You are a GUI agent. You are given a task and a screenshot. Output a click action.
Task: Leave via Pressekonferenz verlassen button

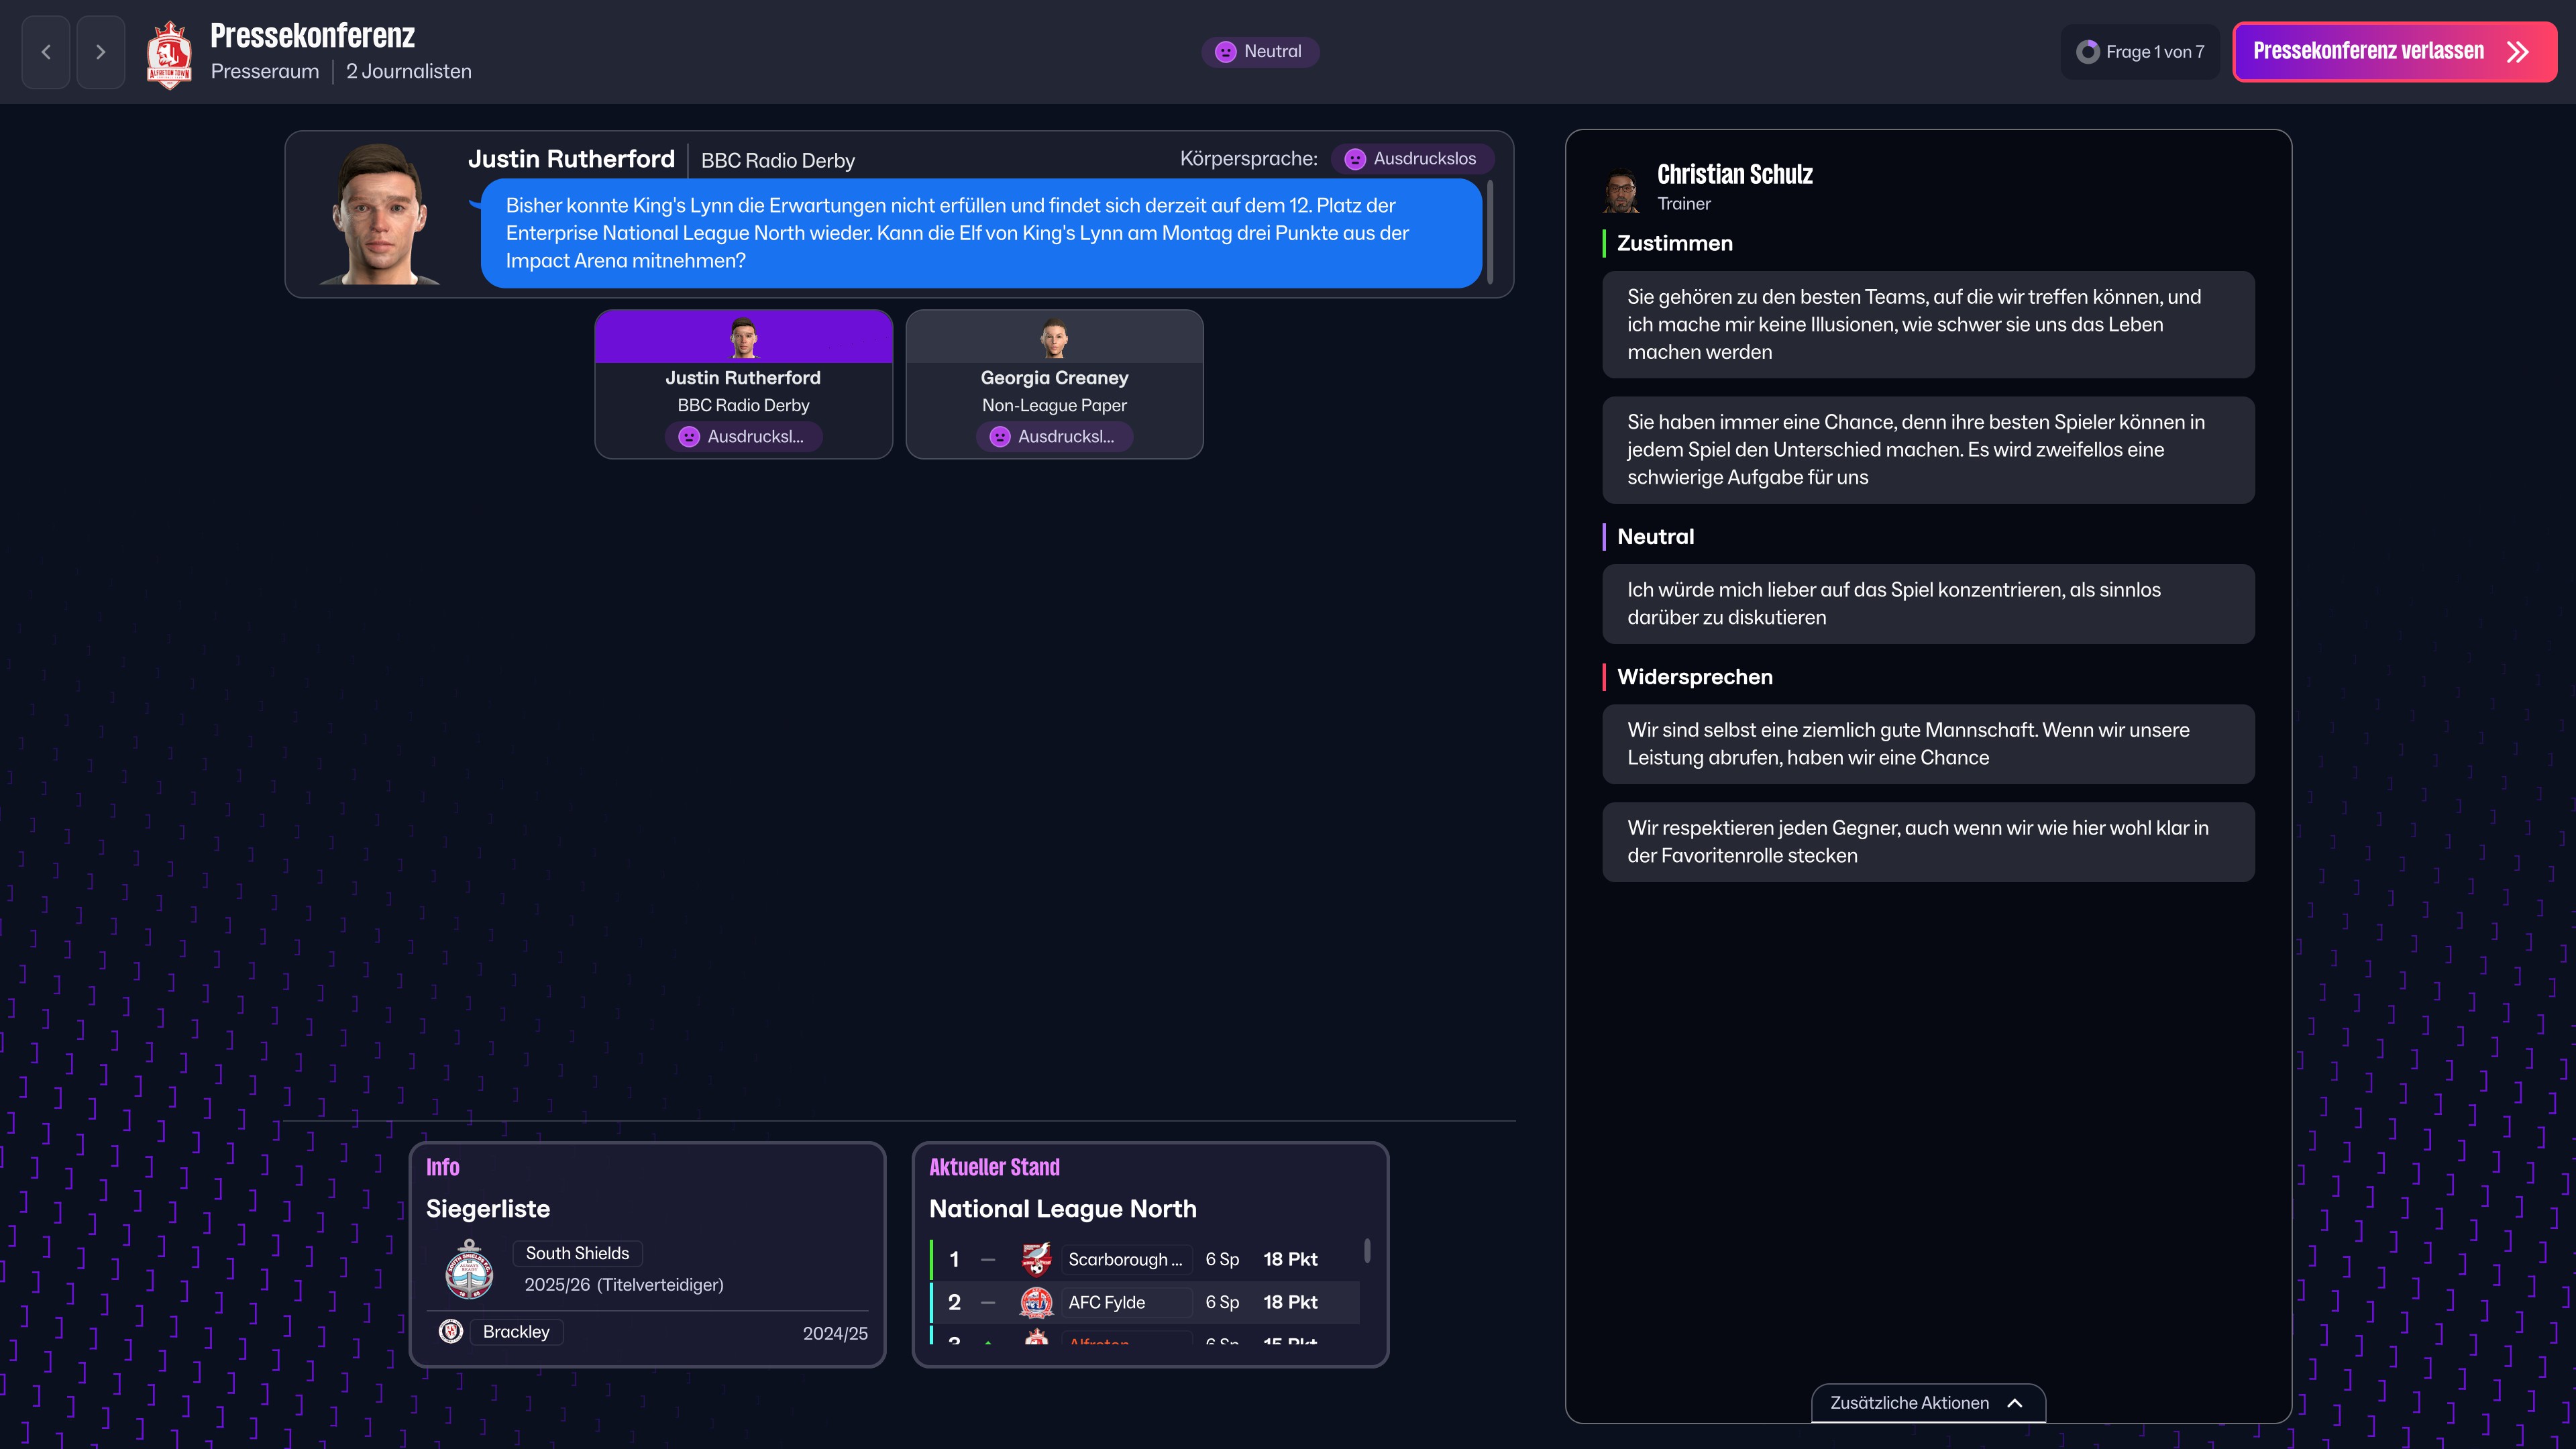pyautogui.click(x=2394, y=52)
